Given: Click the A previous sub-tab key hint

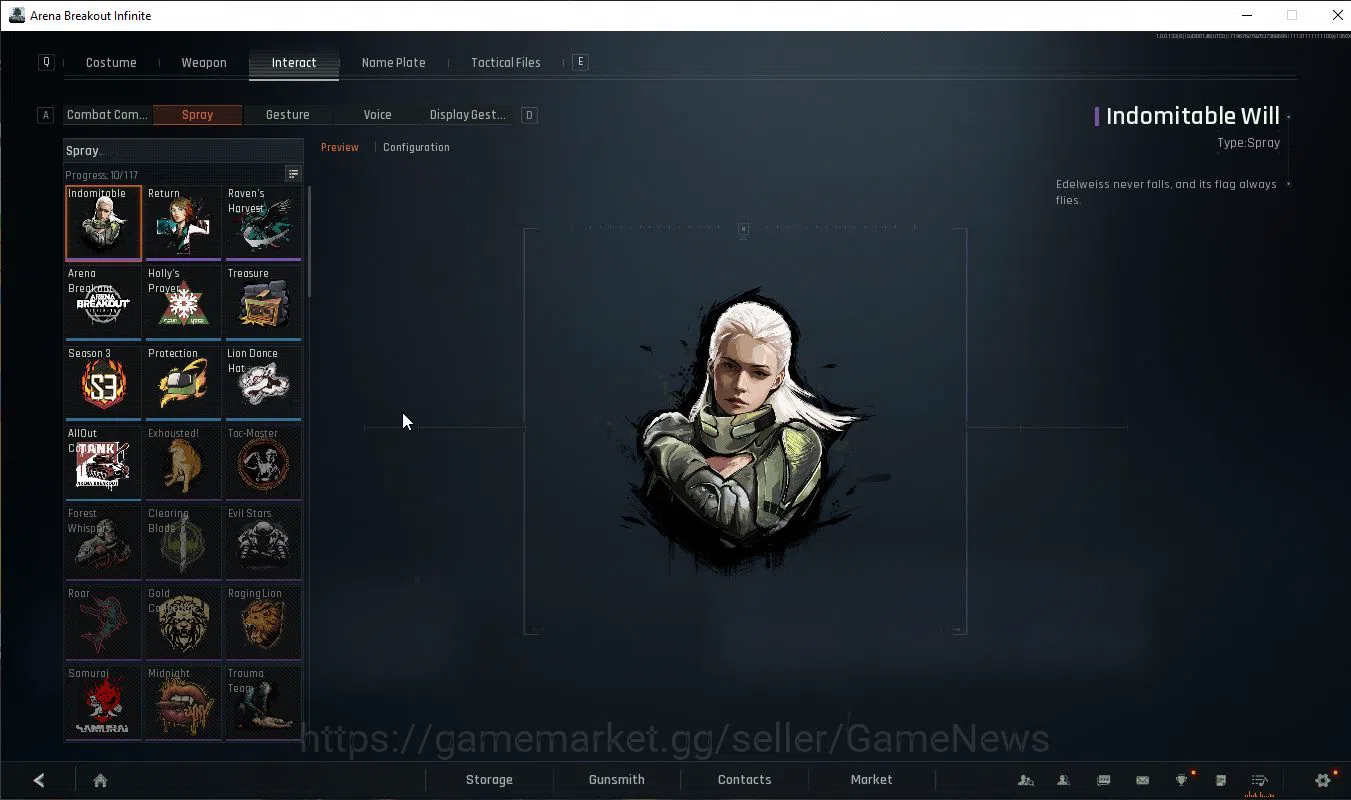Looking at the screenshot, I should (x=45, y=115).
